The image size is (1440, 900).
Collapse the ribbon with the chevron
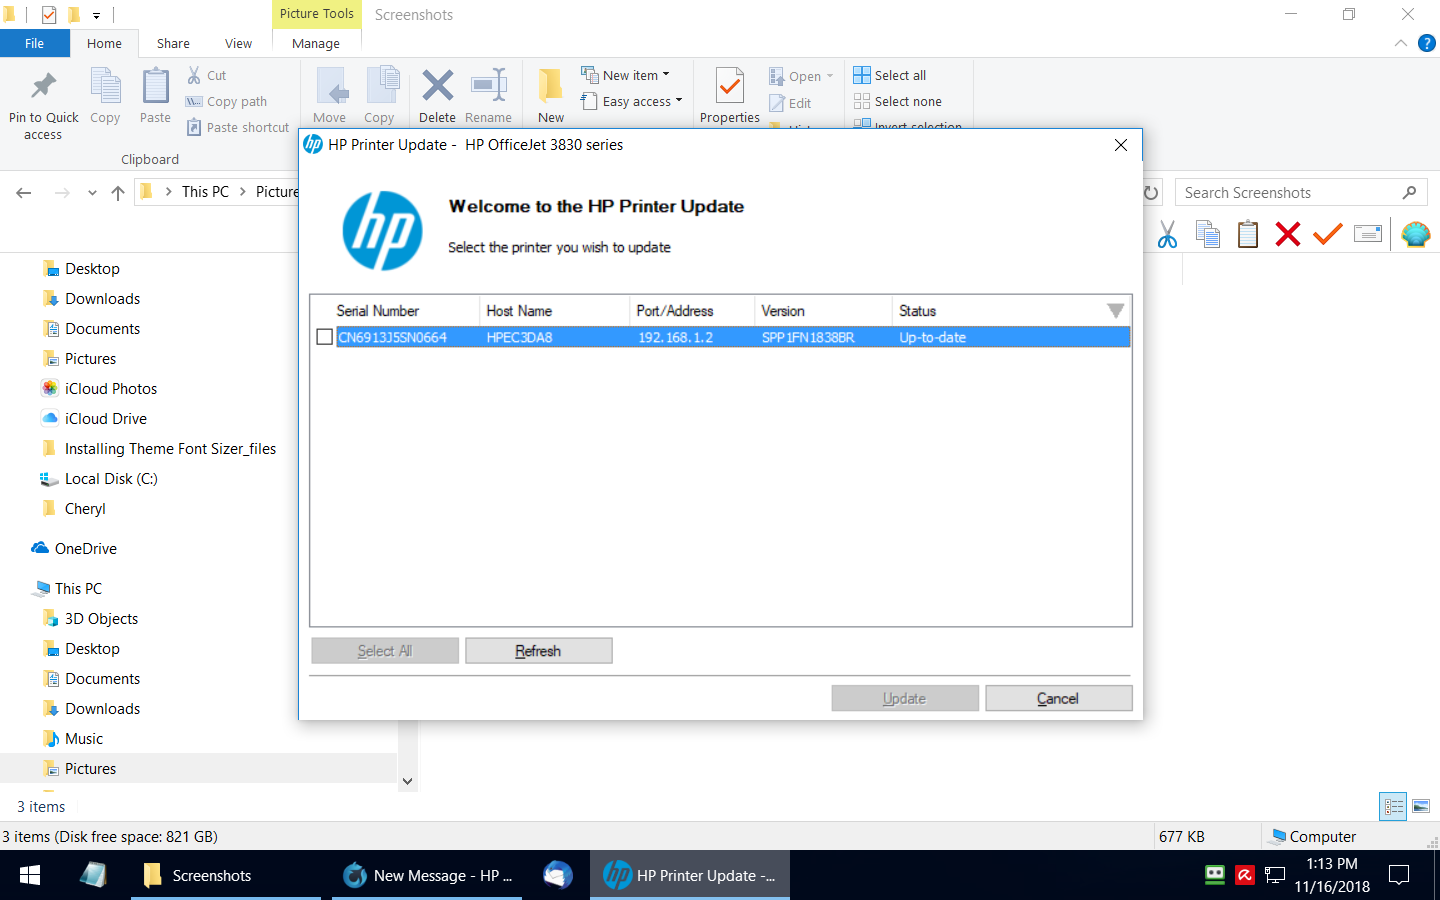pyautogui.click(x=1401, y=43)
